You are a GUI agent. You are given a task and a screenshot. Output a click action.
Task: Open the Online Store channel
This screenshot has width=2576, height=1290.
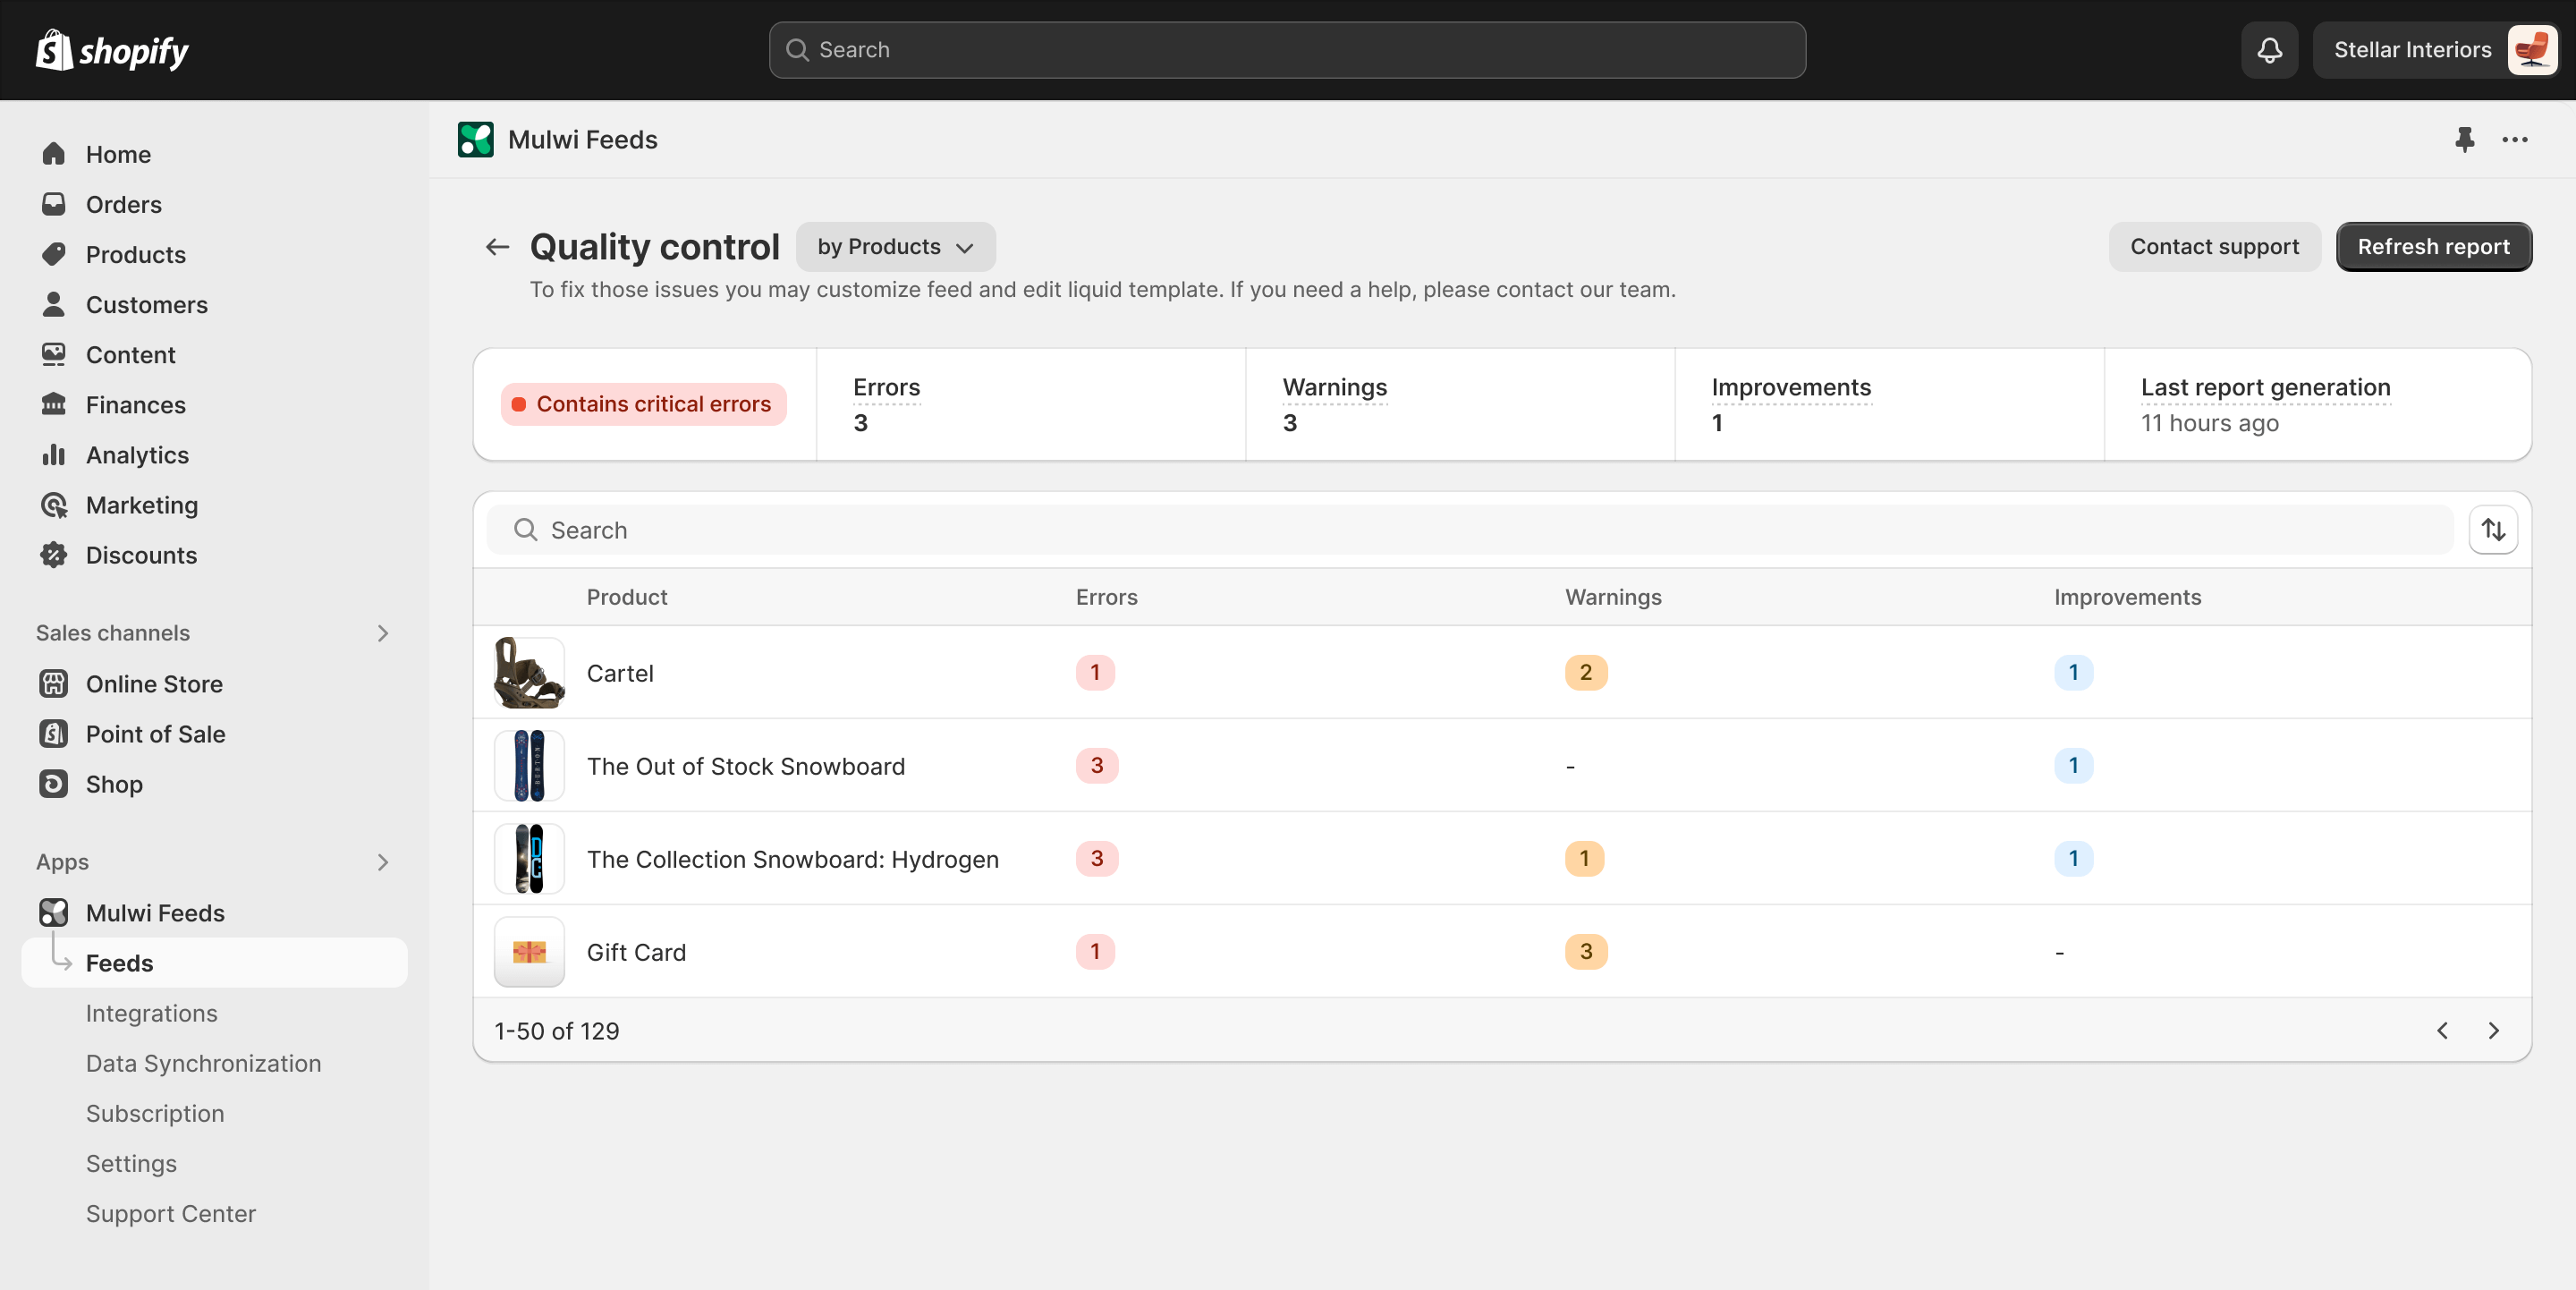pyautogui.click(x=153, y=684)
